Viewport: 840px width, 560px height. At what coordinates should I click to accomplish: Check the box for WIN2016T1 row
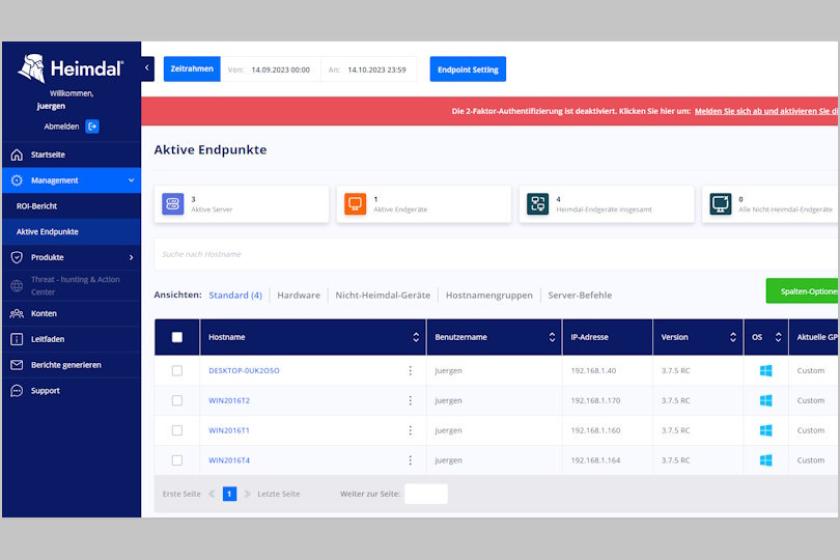tap(177, 430)
